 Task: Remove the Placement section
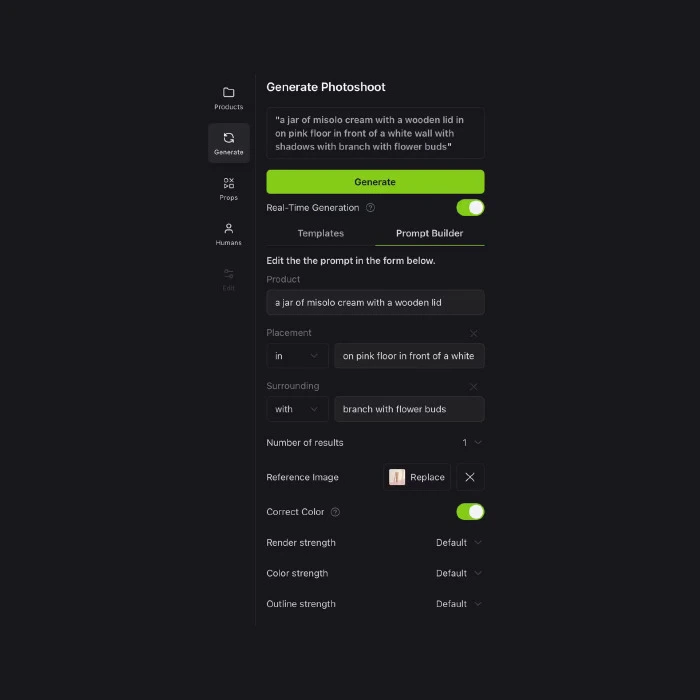(474, 333)
